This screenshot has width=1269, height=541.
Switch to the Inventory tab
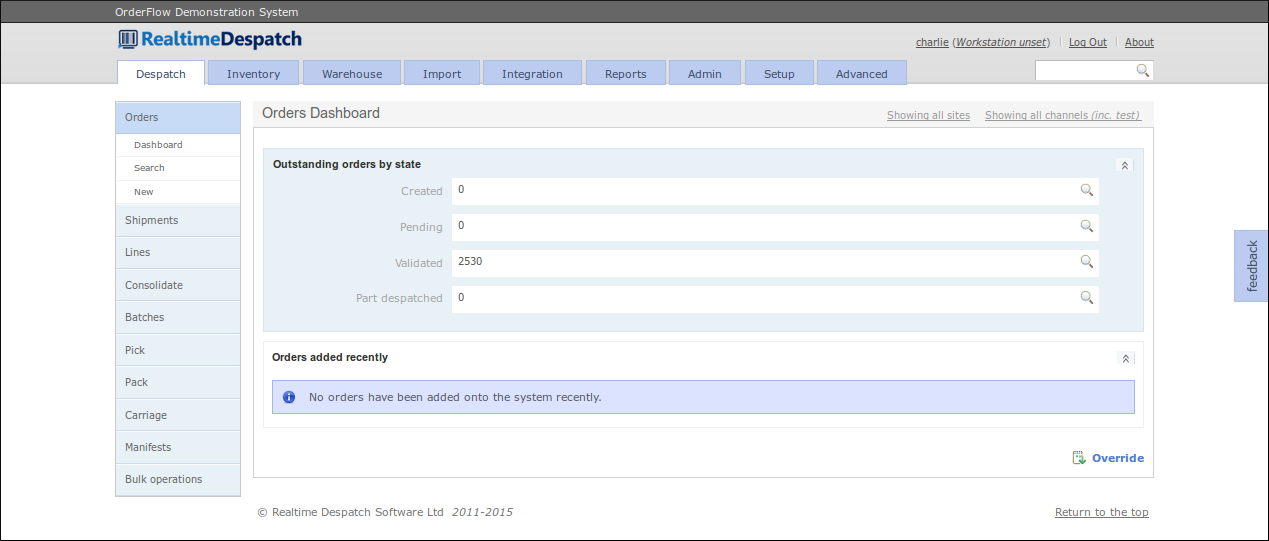[253, 73]
